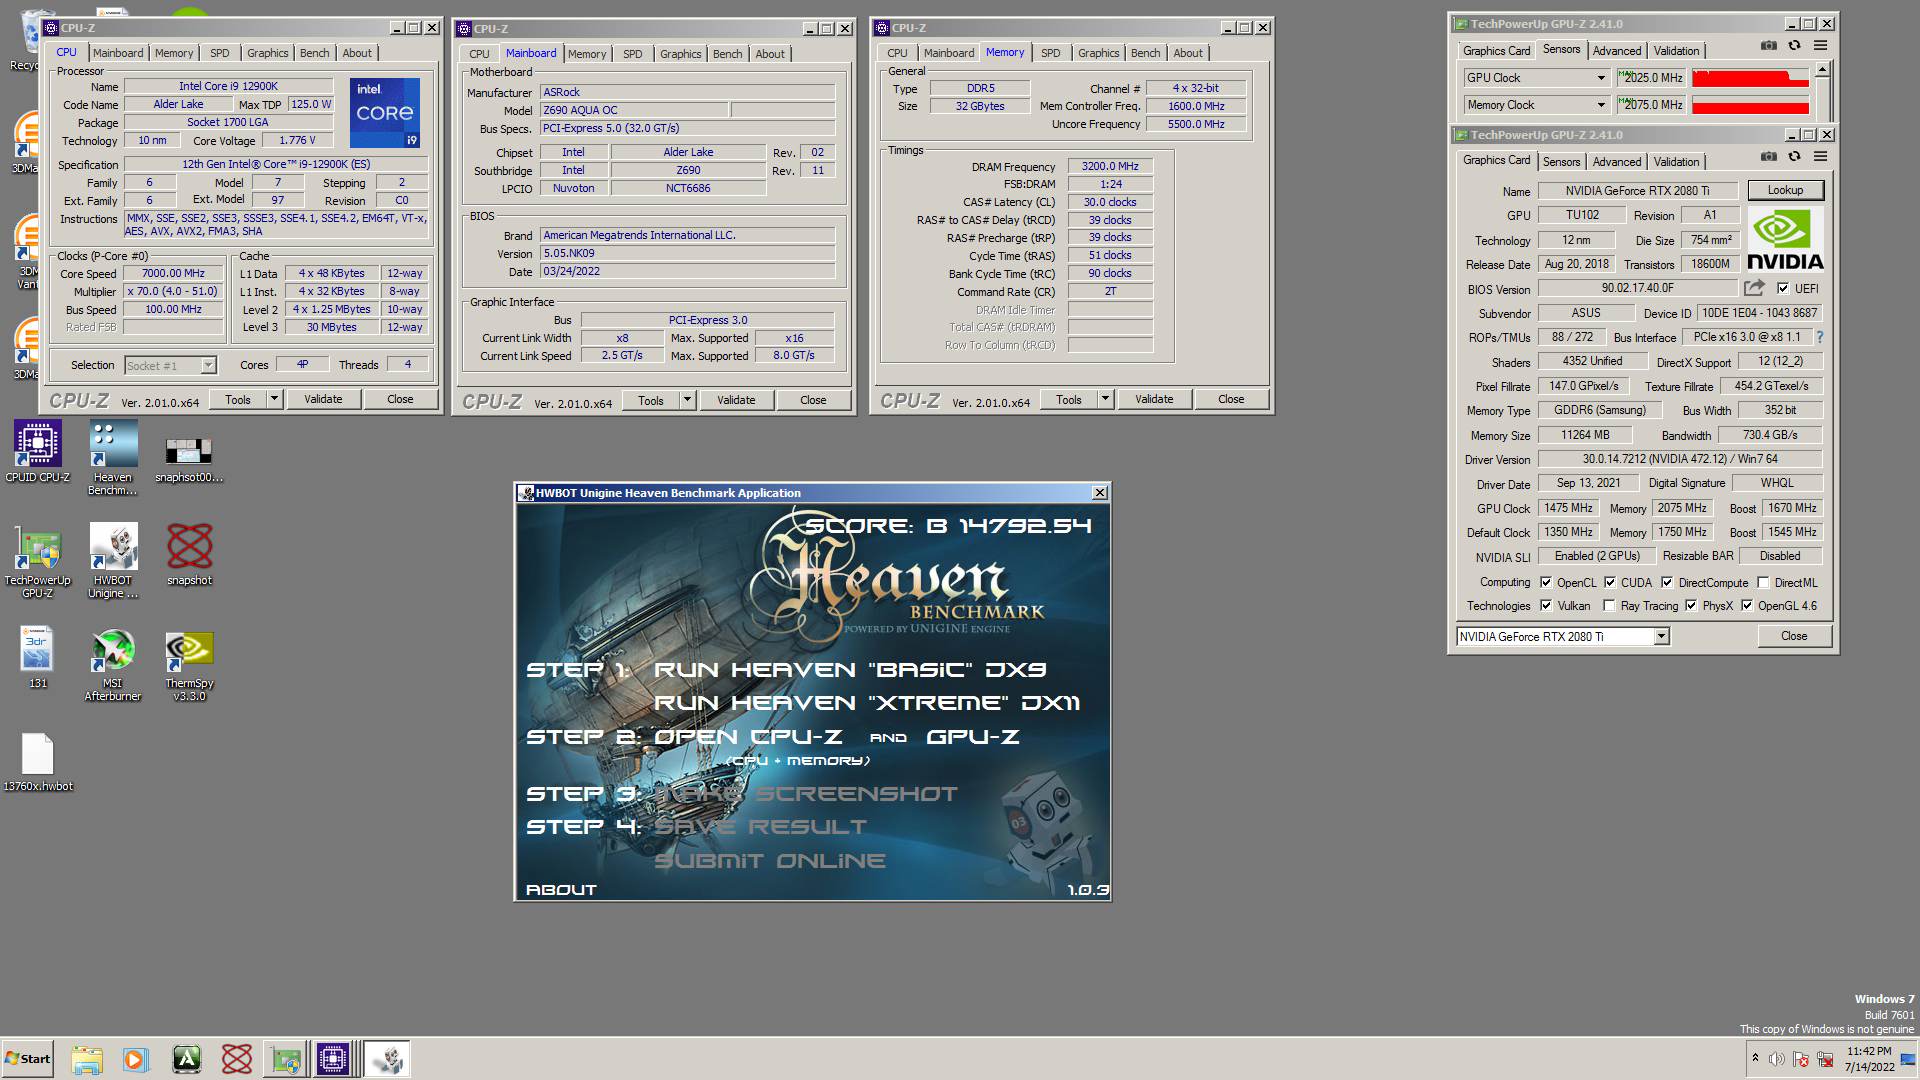
Task: Click Lookup button in GPU-Z
Action: click(1785, 190)
